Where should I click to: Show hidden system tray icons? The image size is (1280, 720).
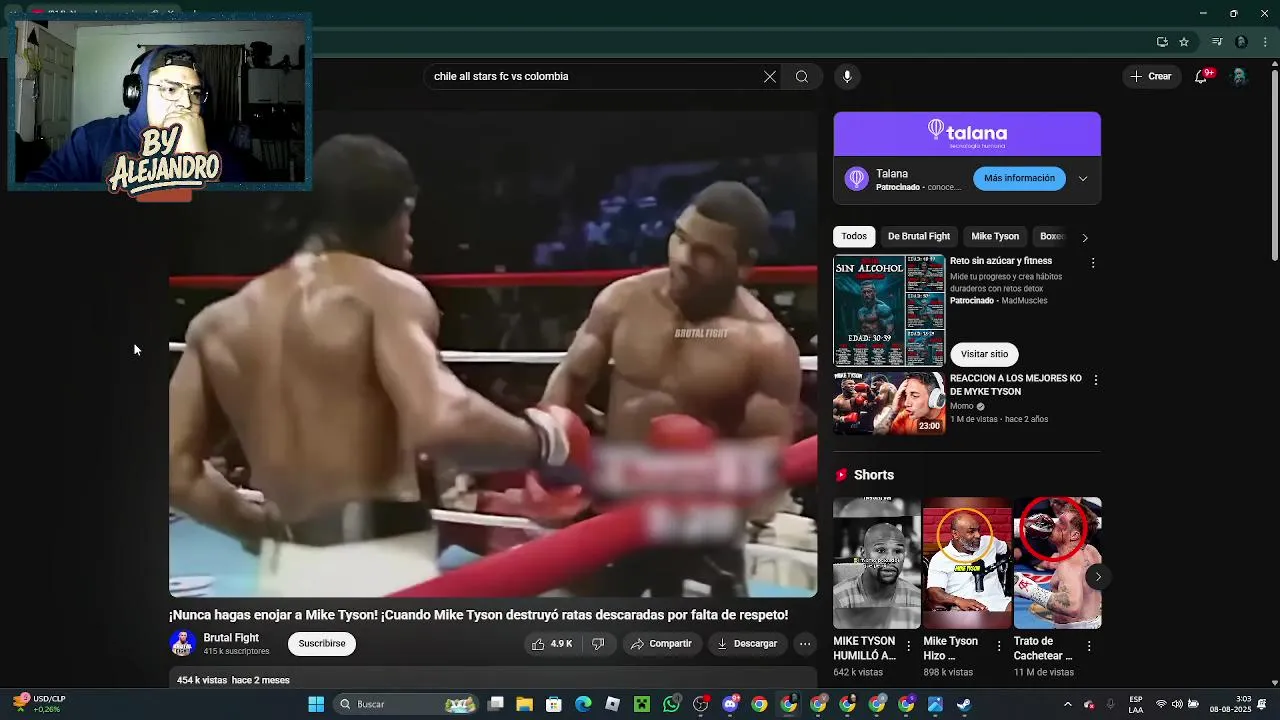click(1067, 704)
